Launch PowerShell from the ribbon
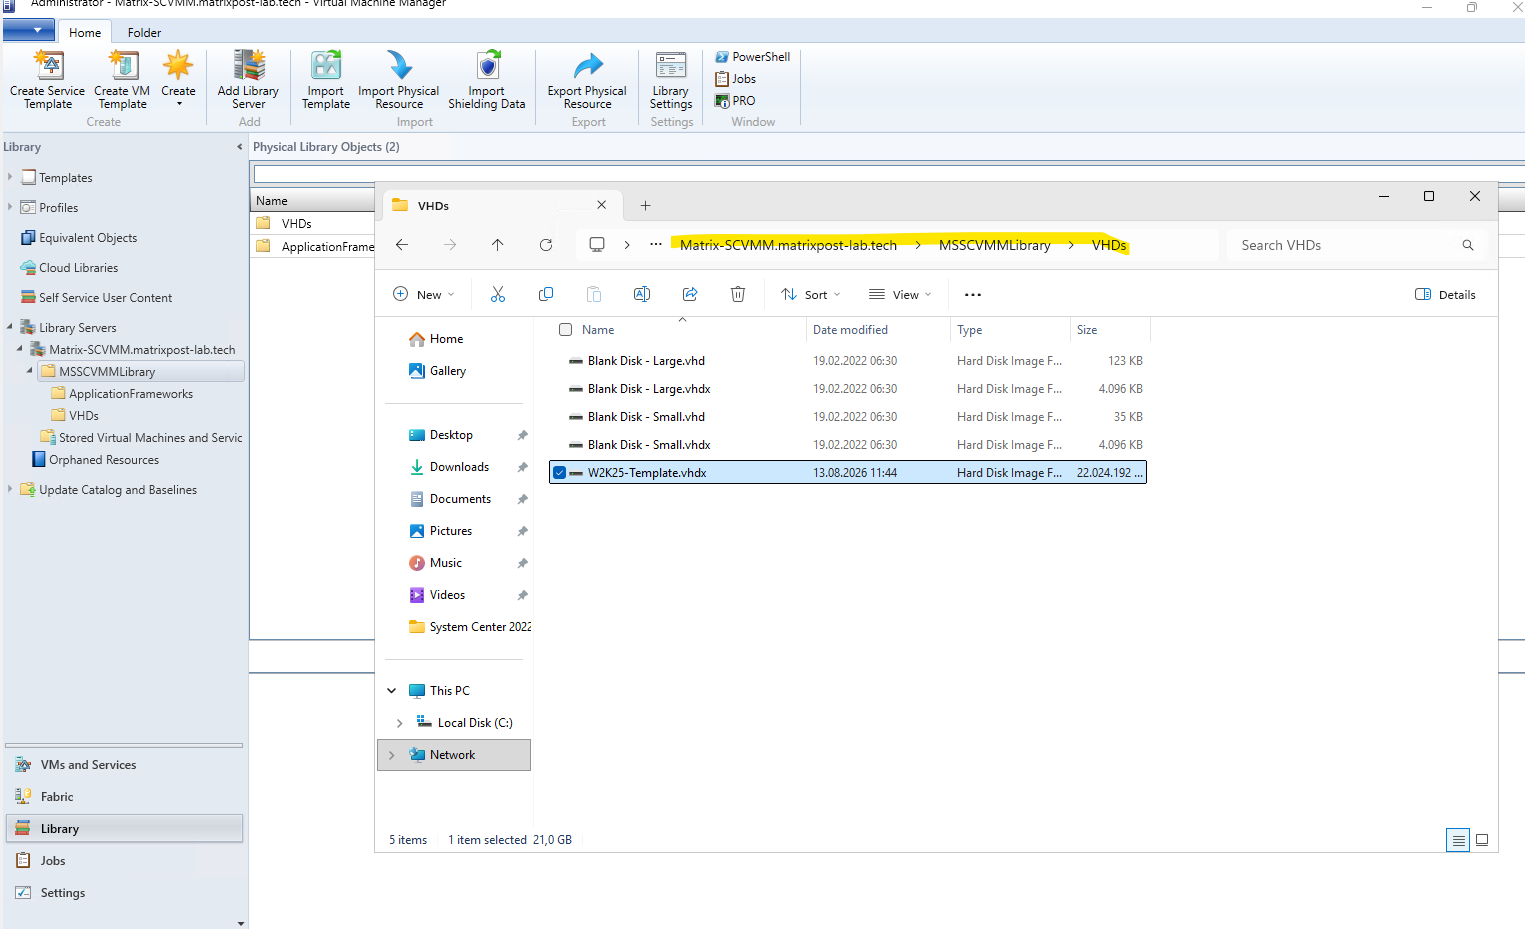Viewport: 1525px width, 929px height. [752, 57]
